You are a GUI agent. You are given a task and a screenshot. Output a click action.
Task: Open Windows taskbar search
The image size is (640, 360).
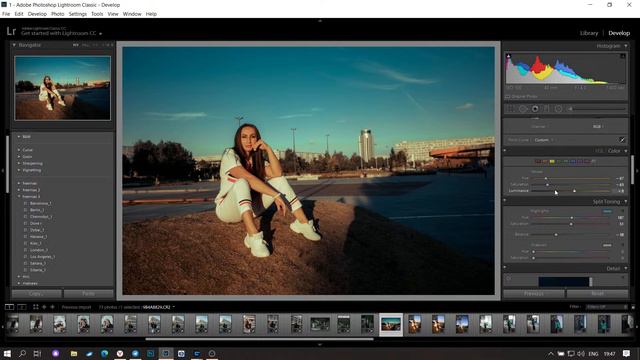coord(22,353)
